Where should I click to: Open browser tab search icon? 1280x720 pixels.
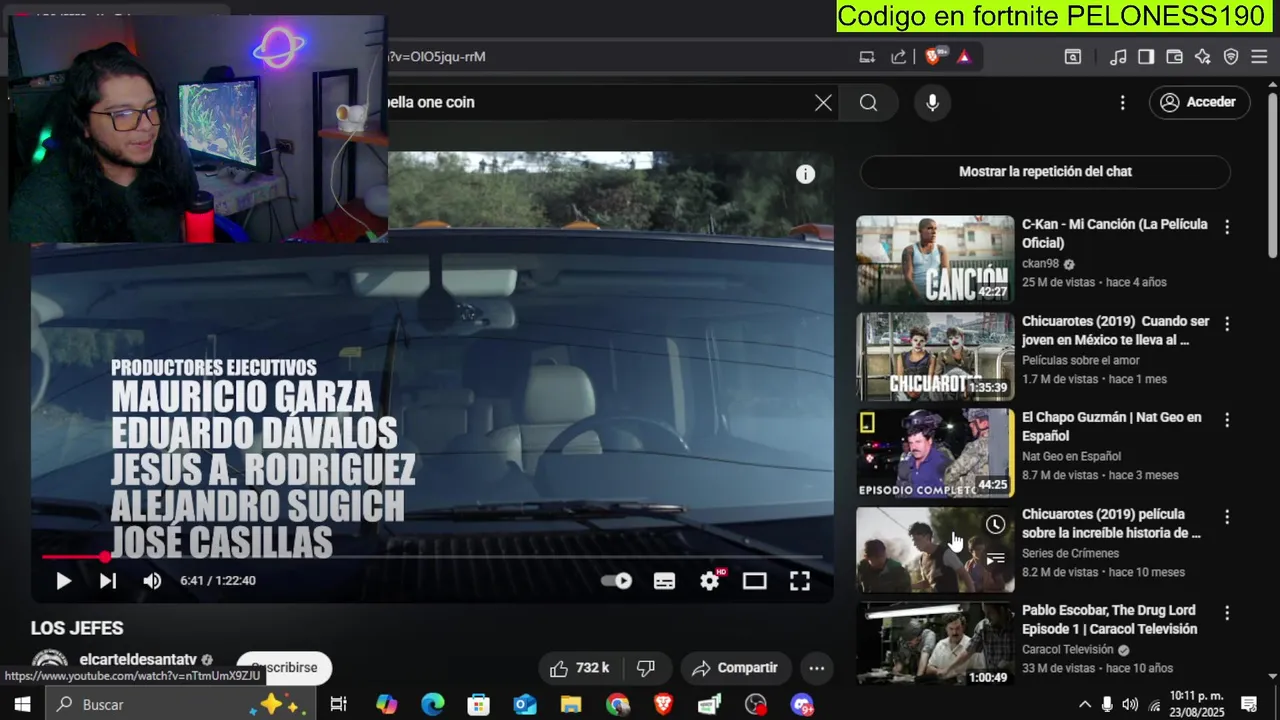pos(1073,57)
